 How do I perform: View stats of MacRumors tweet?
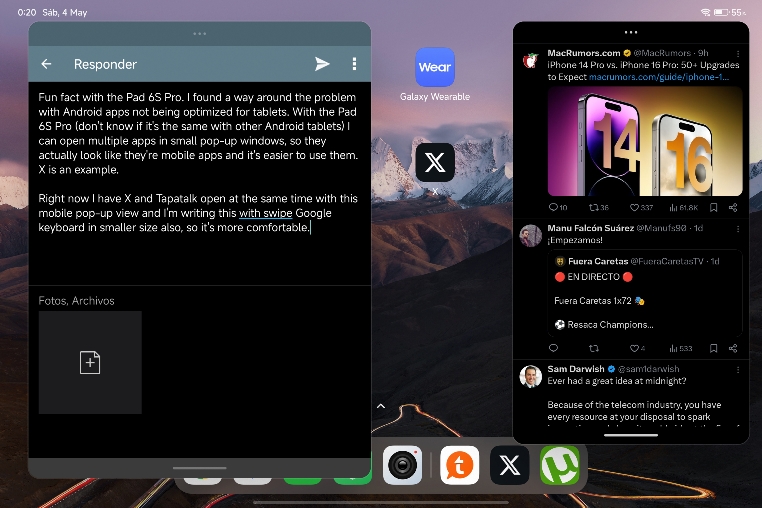click(x=683, y=208)
